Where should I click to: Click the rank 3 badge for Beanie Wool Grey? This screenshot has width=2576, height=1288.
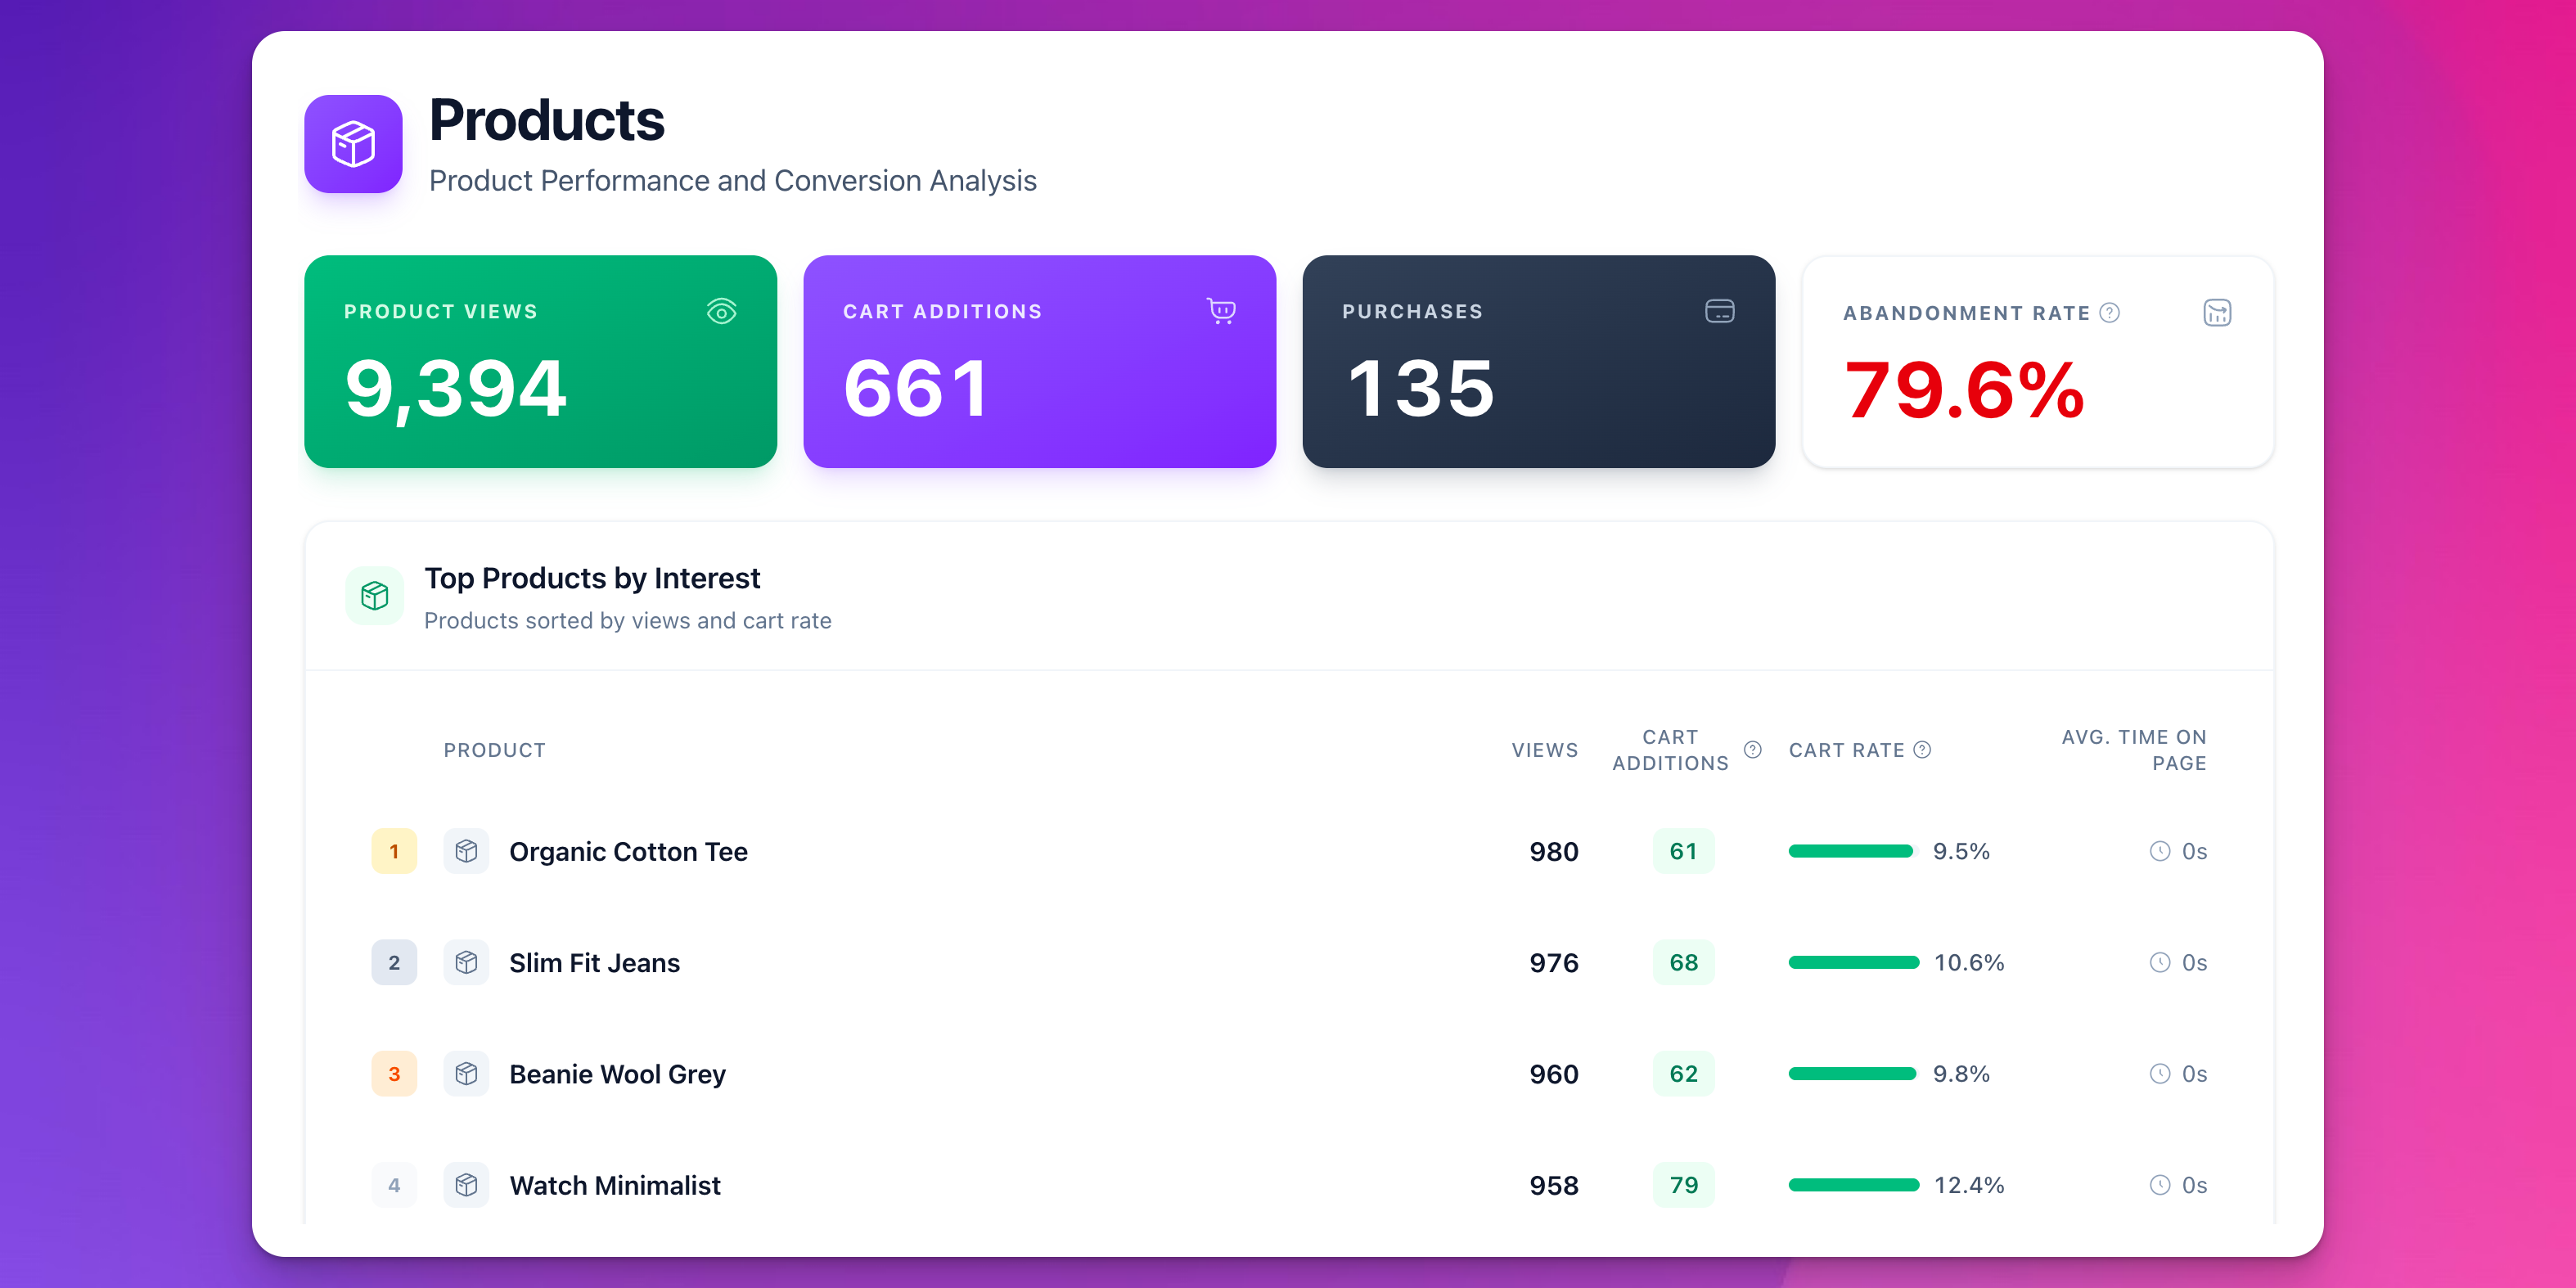pyautogui.click(x=394, y=1074)
